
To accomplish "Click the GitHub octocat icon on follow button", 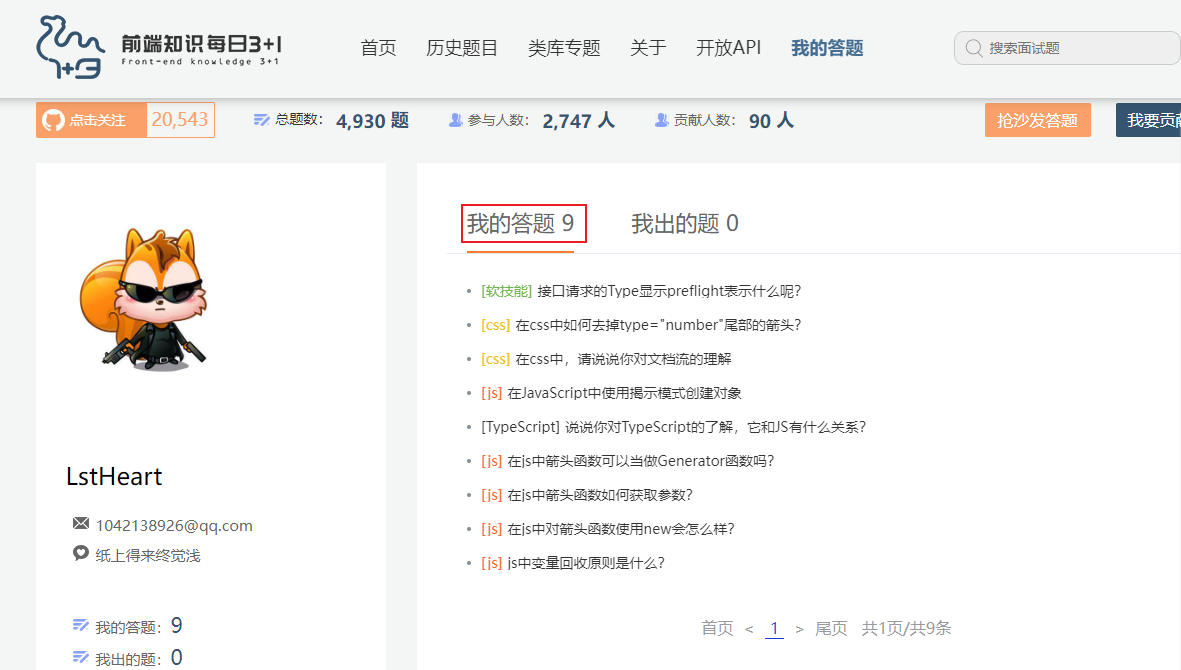I will click(52, 119).
